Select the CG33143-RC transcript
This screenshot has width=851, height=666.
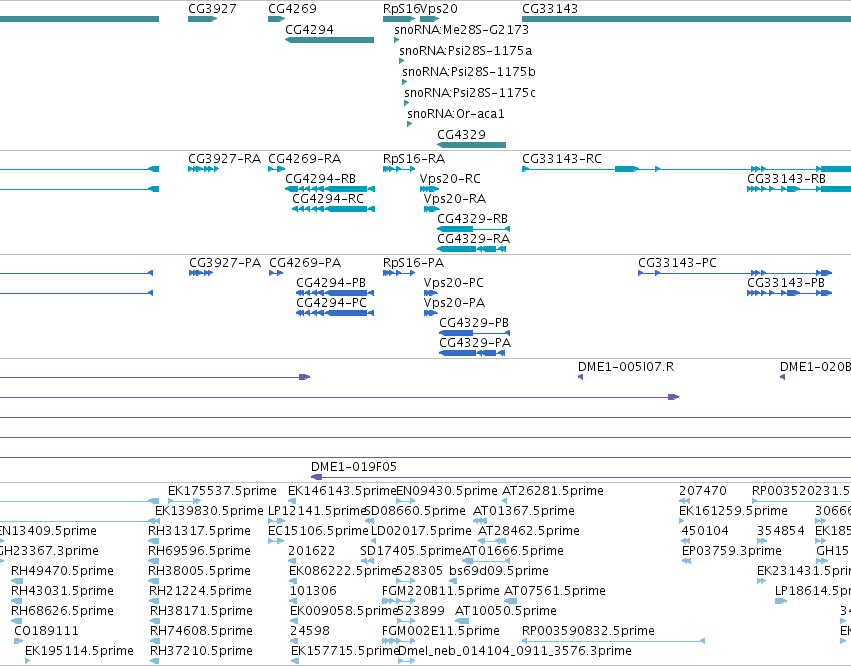687,169
